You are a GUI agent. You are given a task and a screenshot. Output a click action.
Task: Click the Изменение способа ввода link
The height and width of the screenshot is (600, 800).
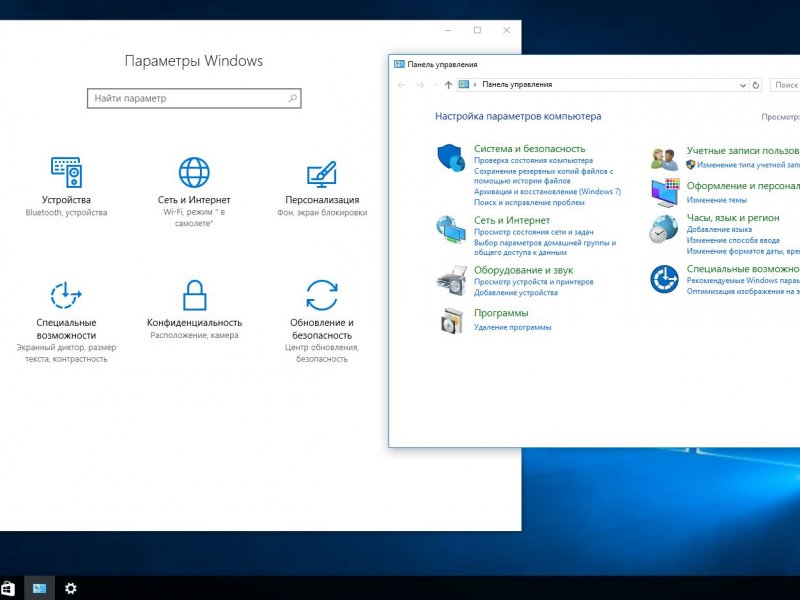[733, 240]
